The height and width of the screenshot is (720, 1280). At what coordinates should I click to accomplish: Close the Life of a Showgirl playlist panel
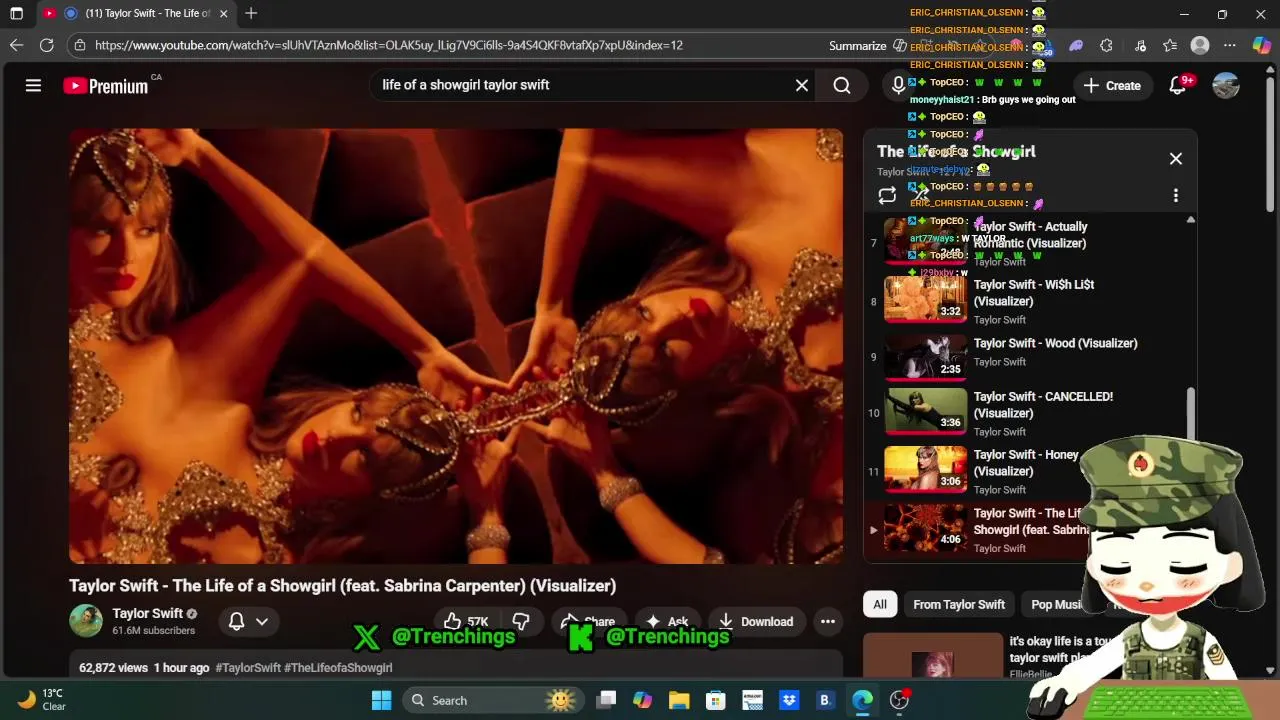[x=1176, y=158]
